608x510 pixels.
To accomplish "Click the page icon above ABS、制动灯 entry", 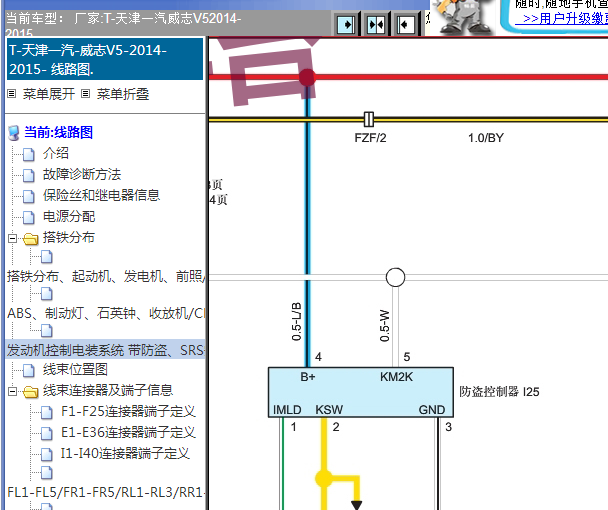I will pos(47,294).
